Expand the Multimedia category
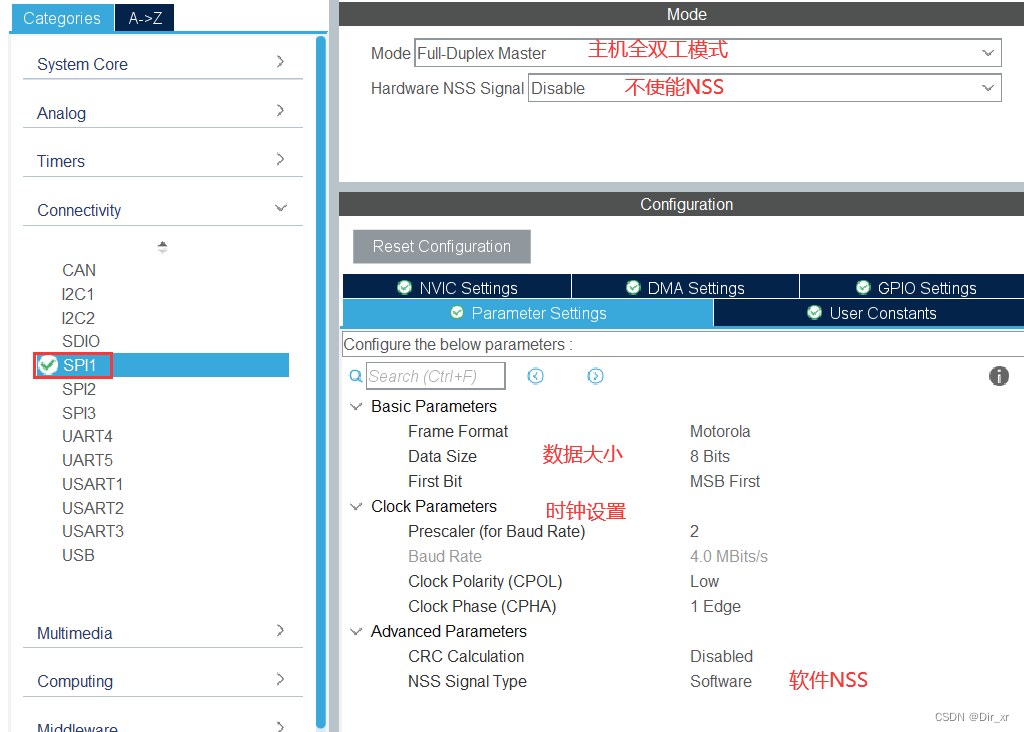Screen dimensions: 1024x732 pos(280,631)
